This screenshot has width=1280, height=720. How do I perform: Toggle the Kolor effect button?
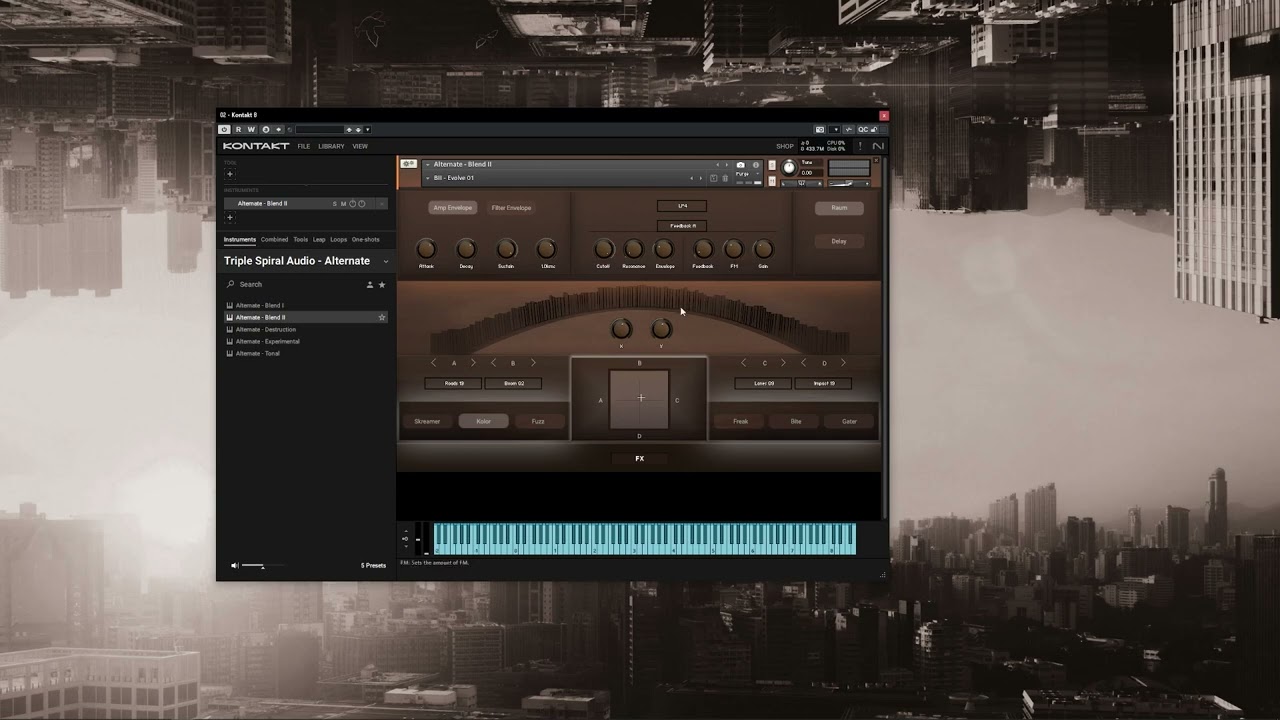pyautogui.click(x=484, y=421)
